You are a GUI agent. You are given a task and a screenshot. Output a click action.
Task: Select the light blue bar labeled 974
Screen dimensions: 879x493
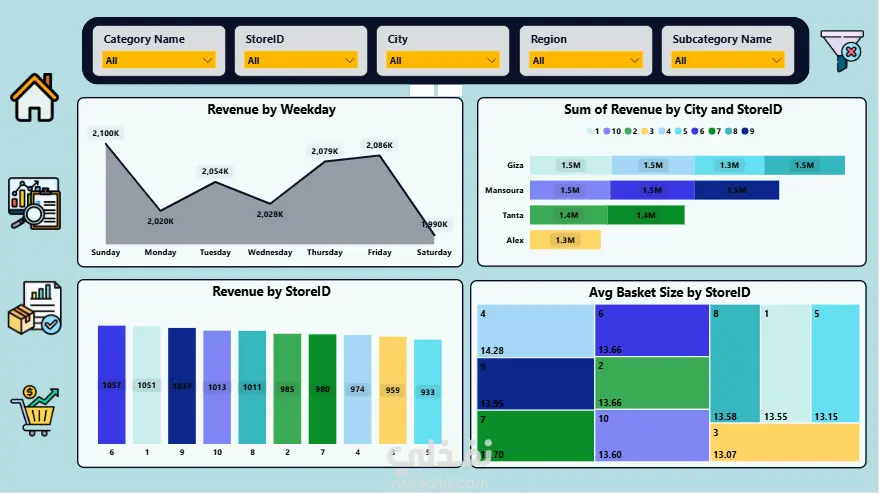coord(358,389)
